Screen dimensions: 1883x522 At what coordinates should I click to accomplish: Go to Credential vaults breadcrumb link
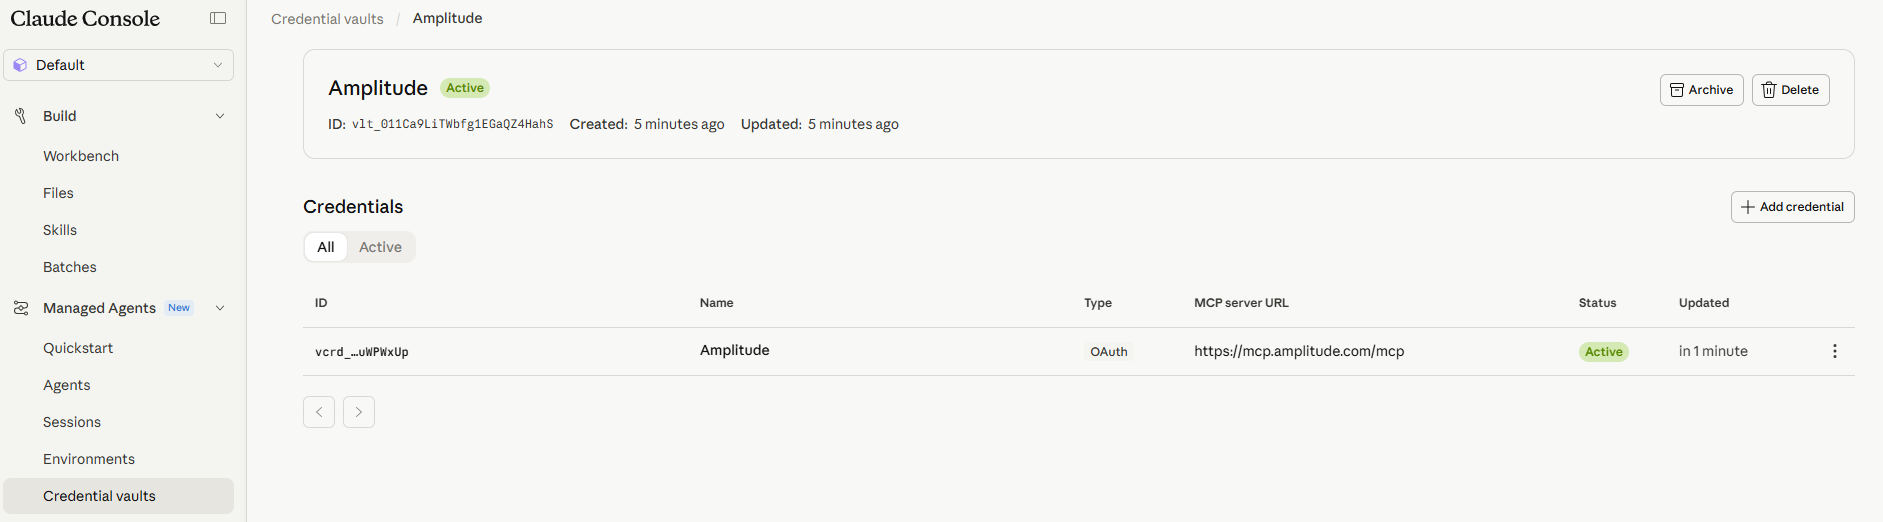(x=327, y=19)
